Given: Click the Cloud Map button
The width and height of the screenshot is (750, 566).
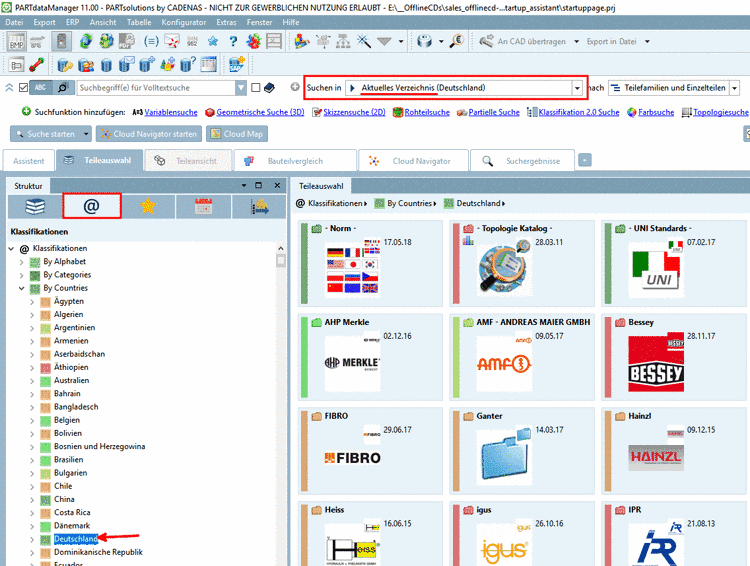Looking at the screenshot, I should [x=237, y=134].
